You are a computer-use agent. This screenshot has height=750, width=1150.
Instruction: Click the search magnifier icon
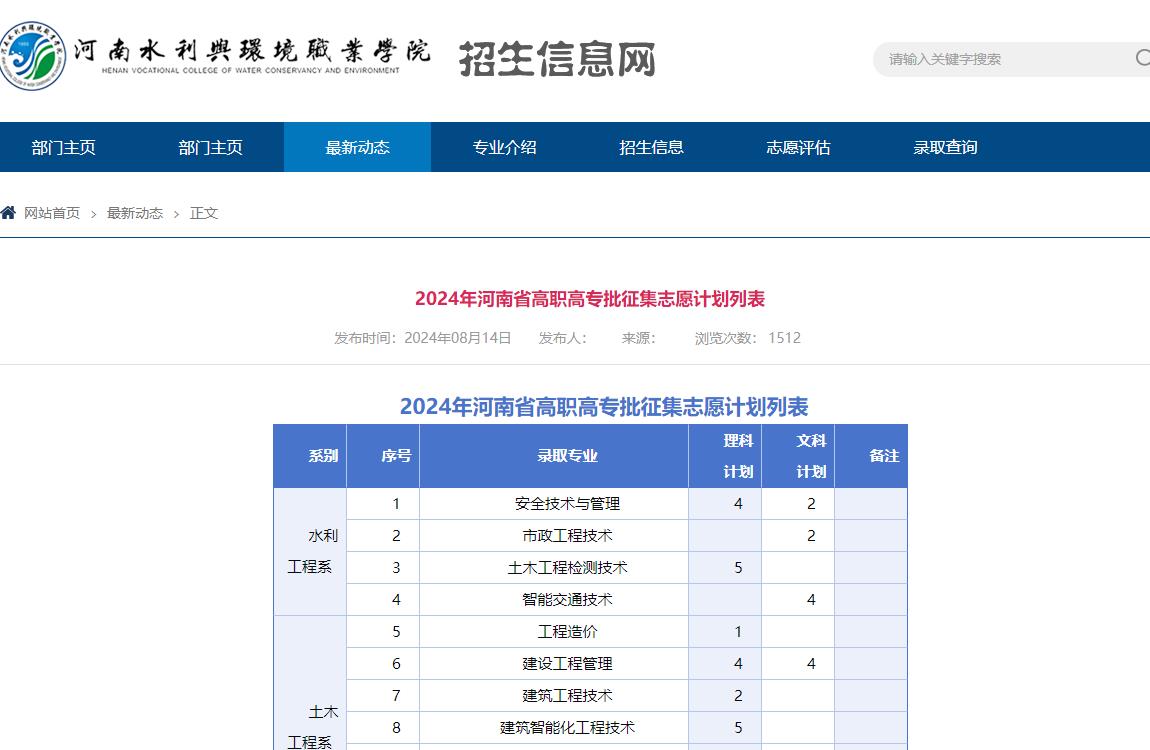coord(1141,58)
